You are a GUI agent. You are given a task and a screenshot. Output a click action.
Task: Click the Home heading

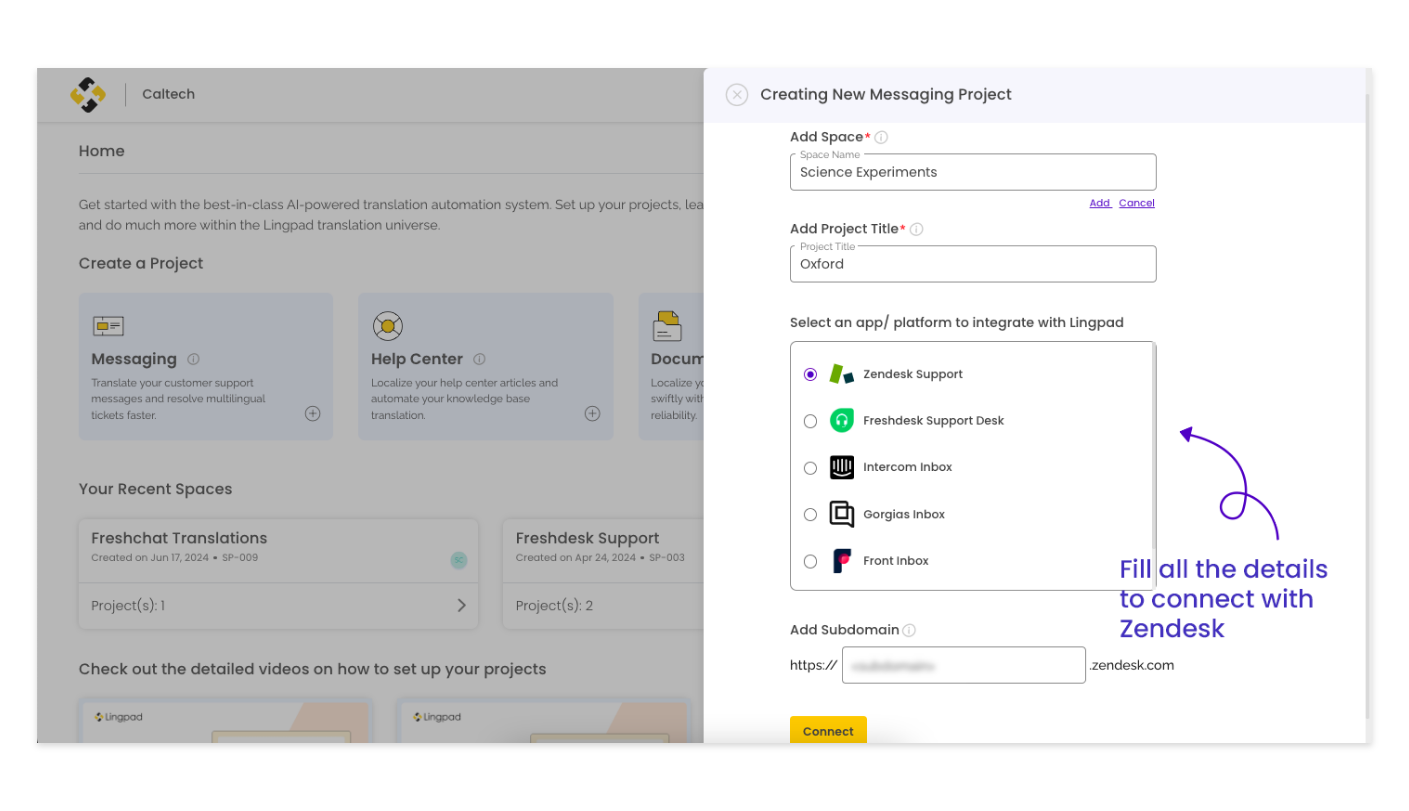[102, 151]
